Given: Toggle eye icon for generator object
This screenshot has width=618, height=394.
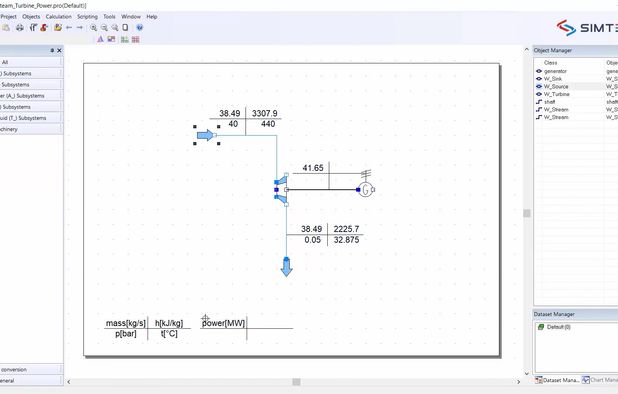Looking at the screenshot, I should point(539,71).
